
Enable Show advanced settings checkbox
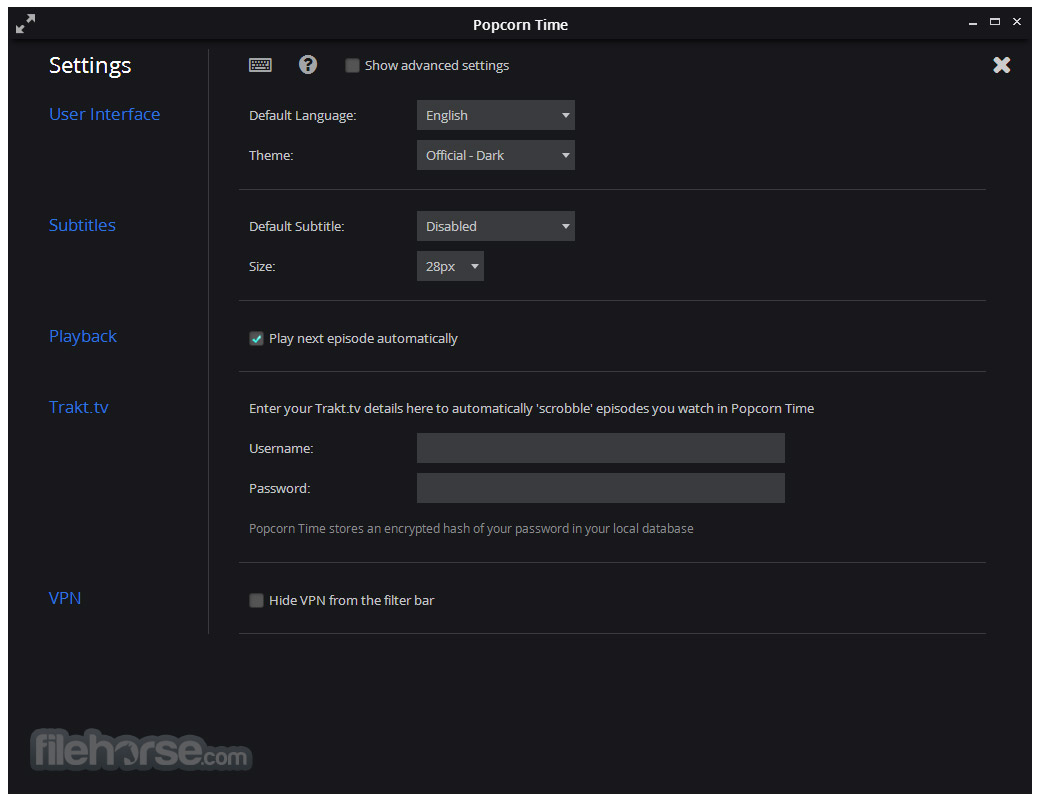(352, 66)
